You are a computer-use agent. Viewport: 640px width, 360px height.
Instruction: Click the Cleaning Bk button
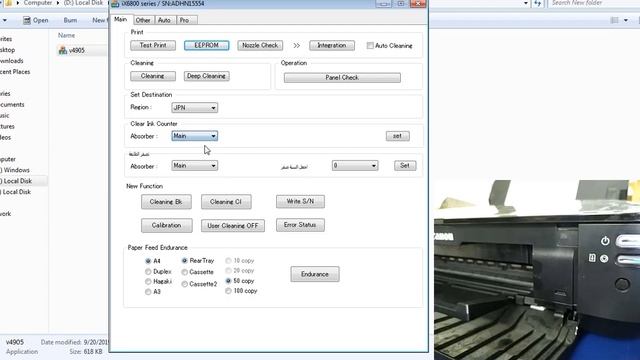[x=166, y=202]
